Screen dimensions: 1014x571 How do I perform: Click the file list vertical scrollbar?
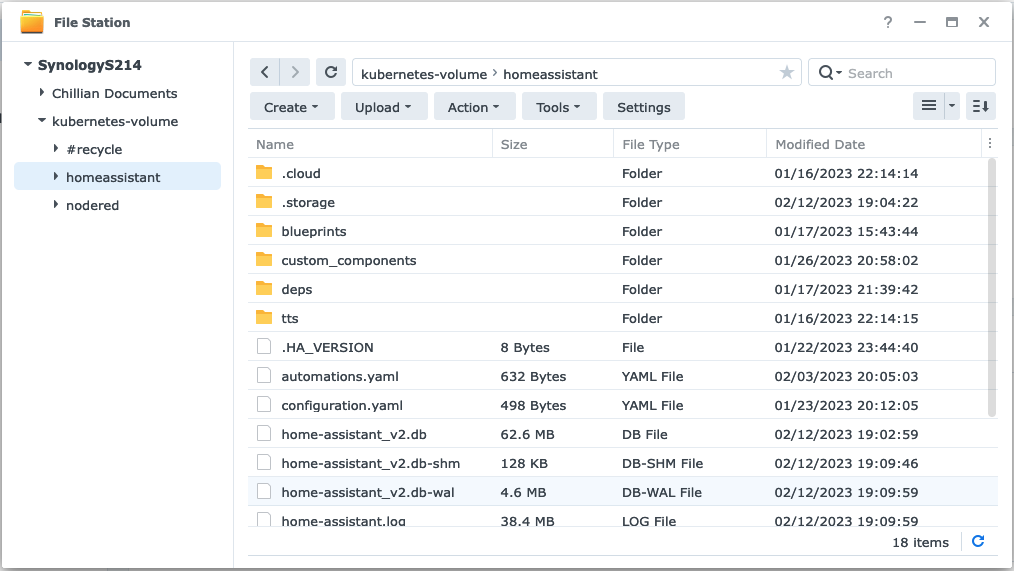pos(993,288)
